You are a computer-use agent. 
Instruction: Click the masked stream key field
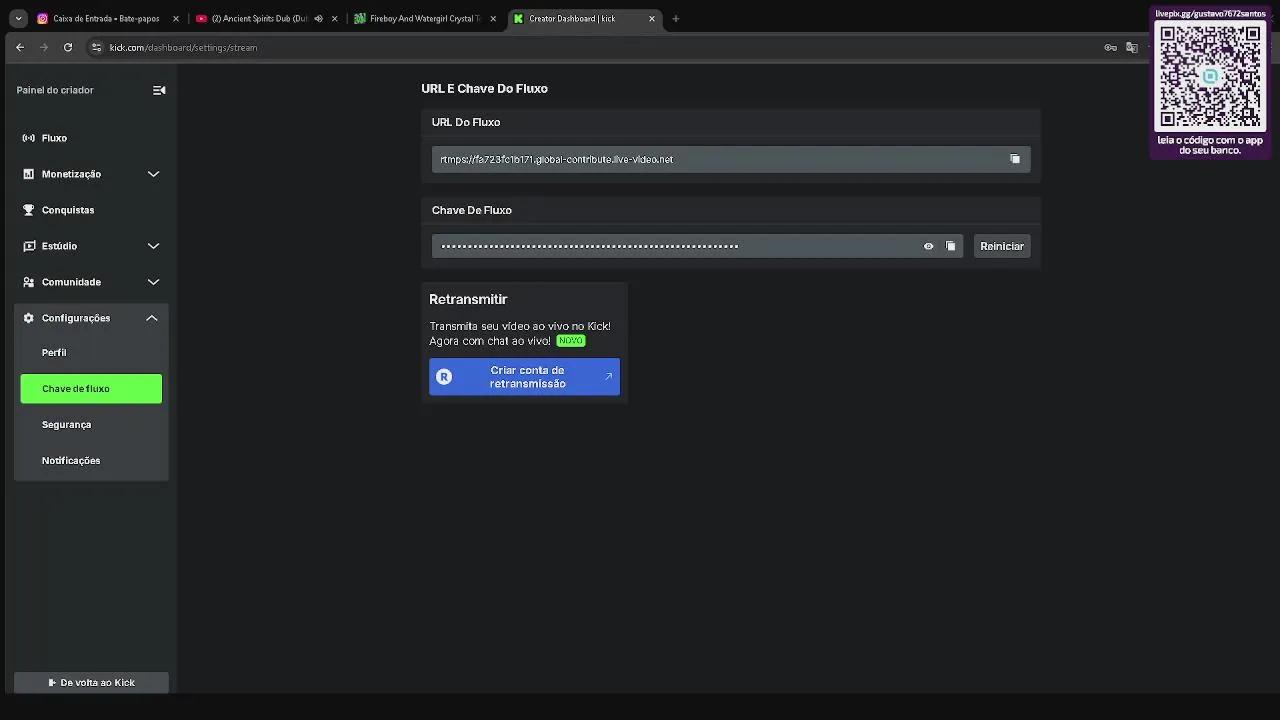(x=697, y=246)
